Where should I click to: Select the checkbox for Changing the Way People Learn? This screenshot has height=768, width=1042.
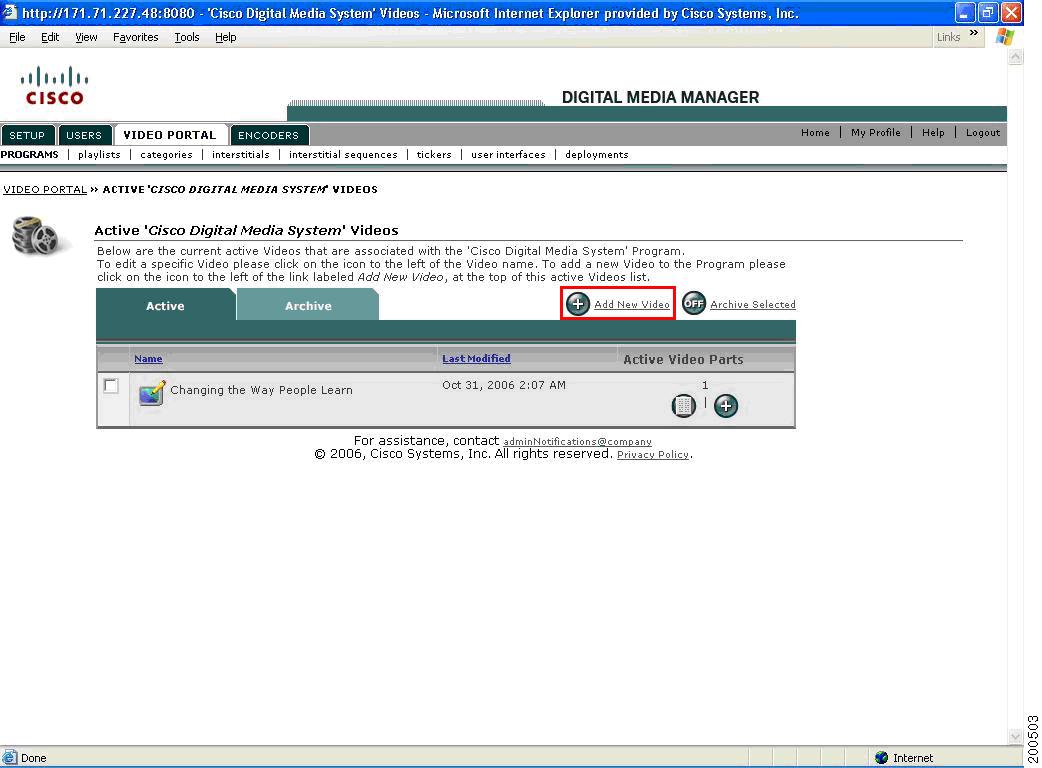[x=111, y=385]
